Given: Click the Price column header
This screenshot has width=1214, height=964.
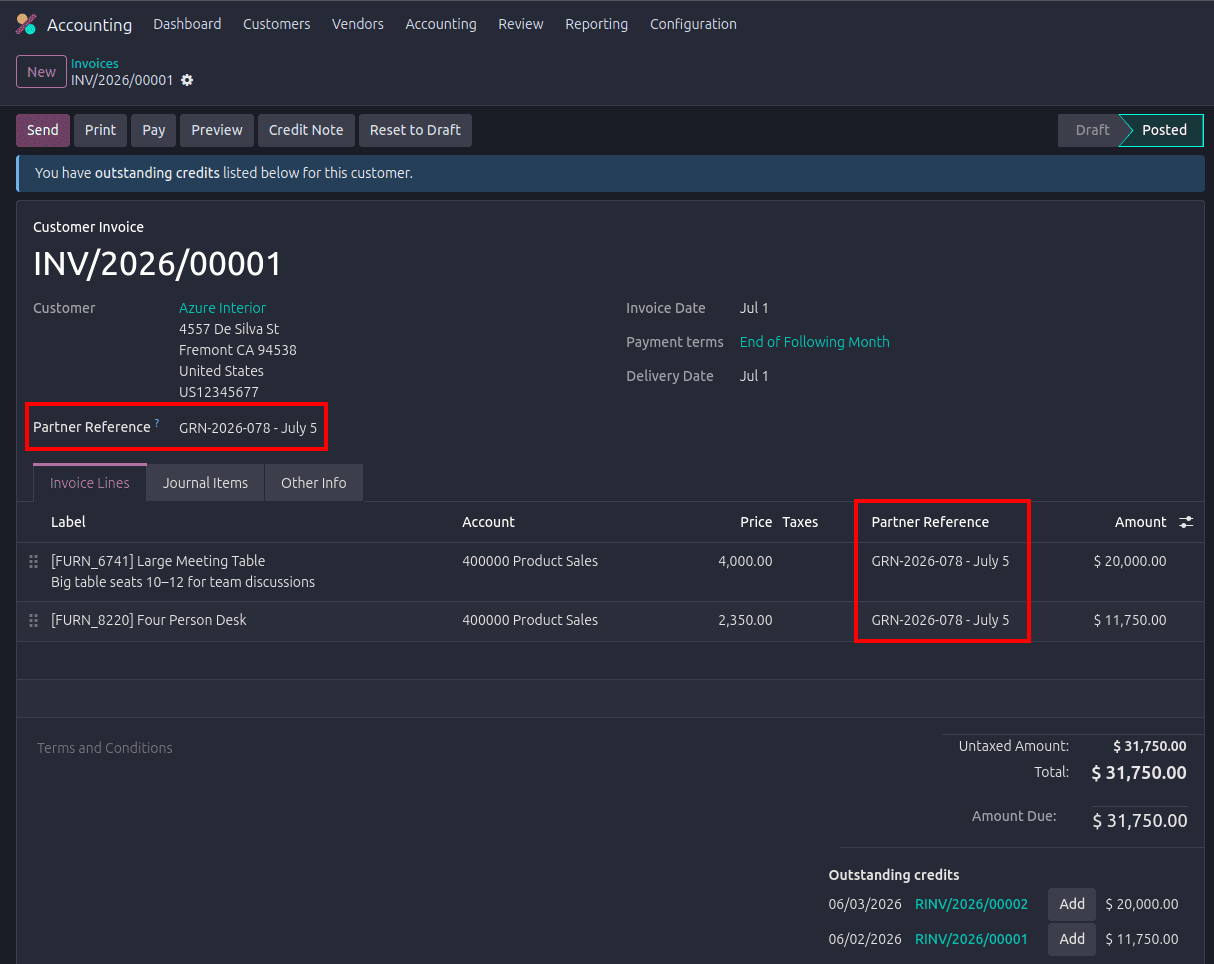Looking at the screenshot, I should coord(756,522).
